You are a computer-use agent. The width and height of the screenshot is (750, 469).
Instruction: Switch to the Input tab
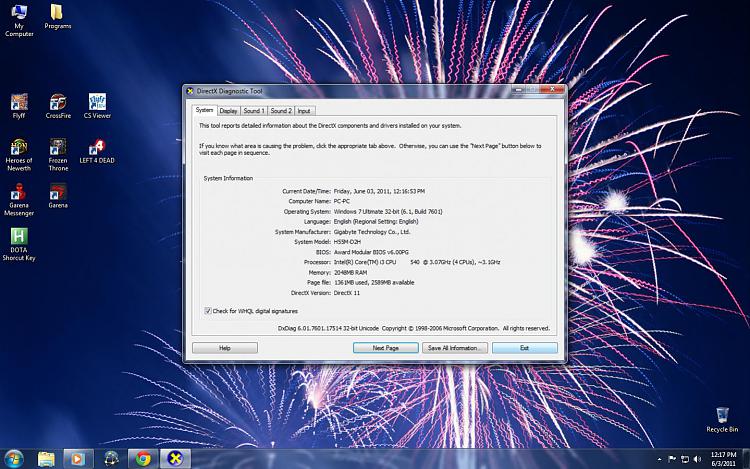(x=304, y=110)
